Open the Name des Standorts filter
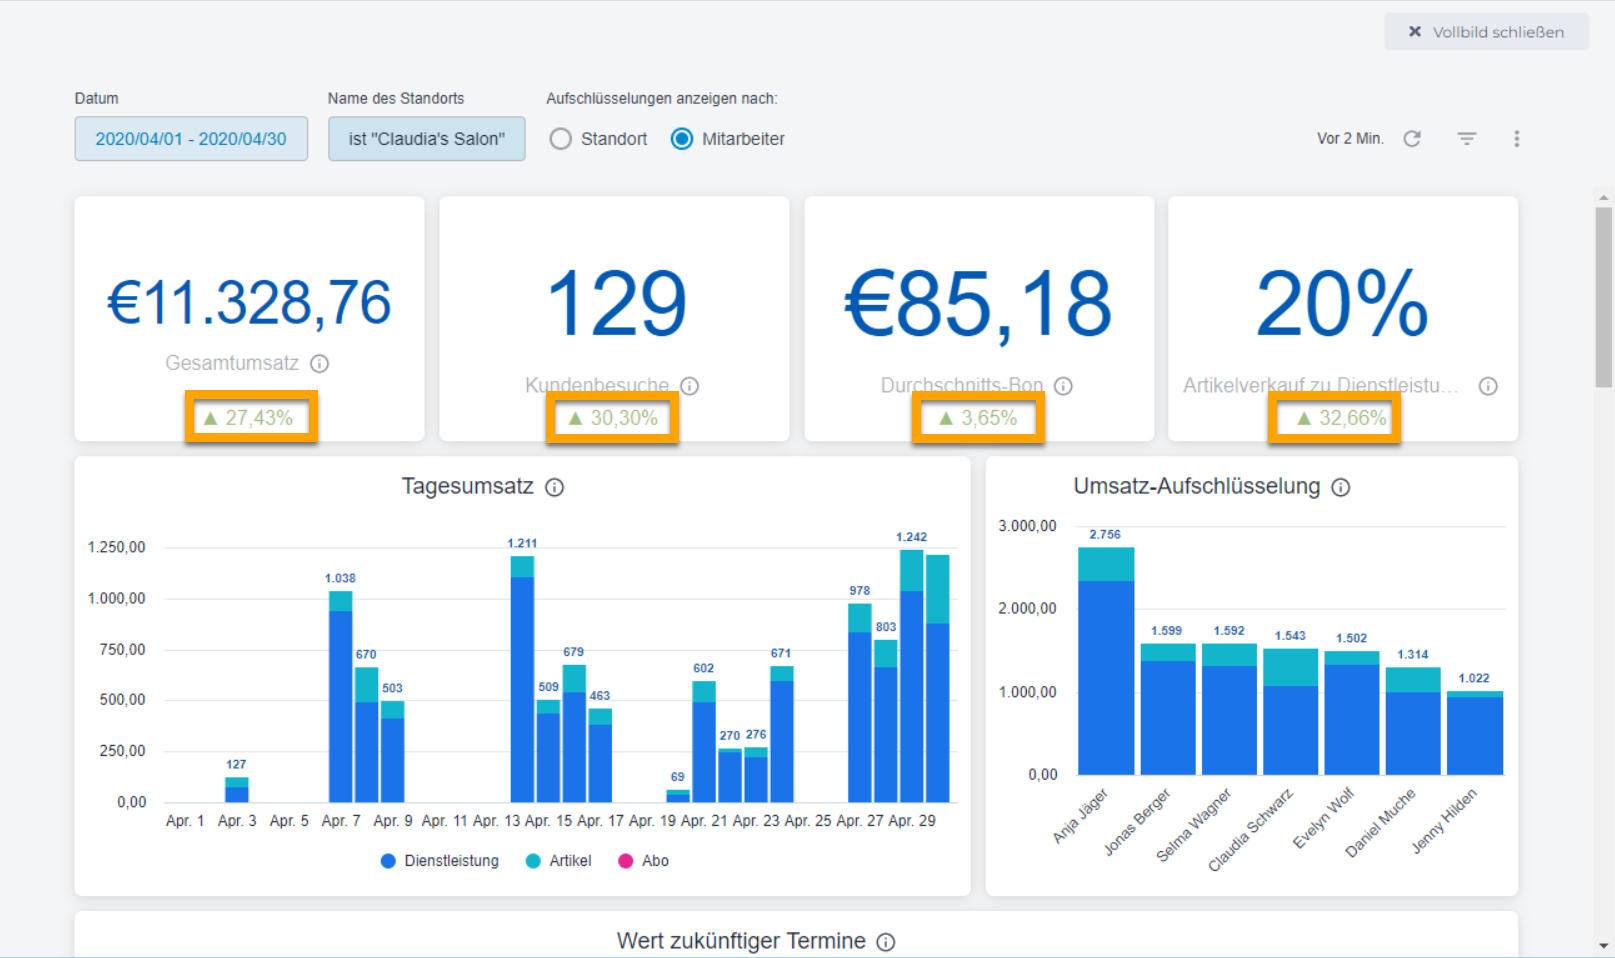The height and width of the screenshot is (958, 1615). (427, 139)
